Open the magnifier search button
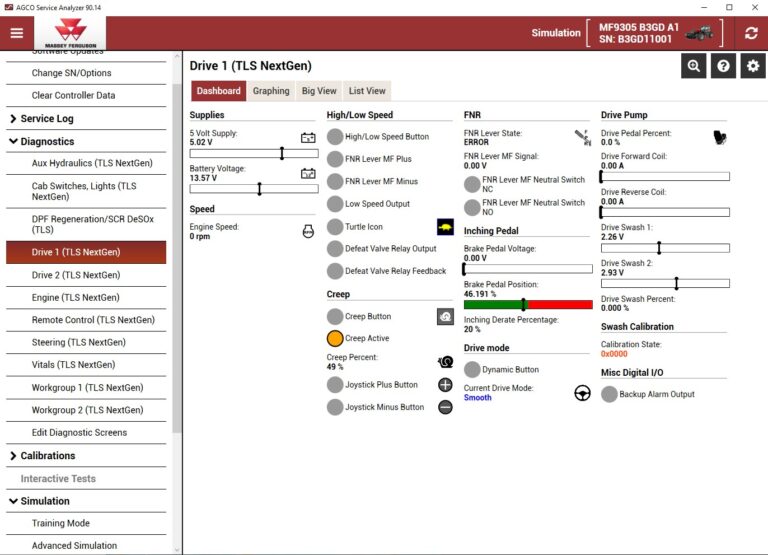Screen dimensions: 768x555 pyautogui.click(x=693, y=66)
